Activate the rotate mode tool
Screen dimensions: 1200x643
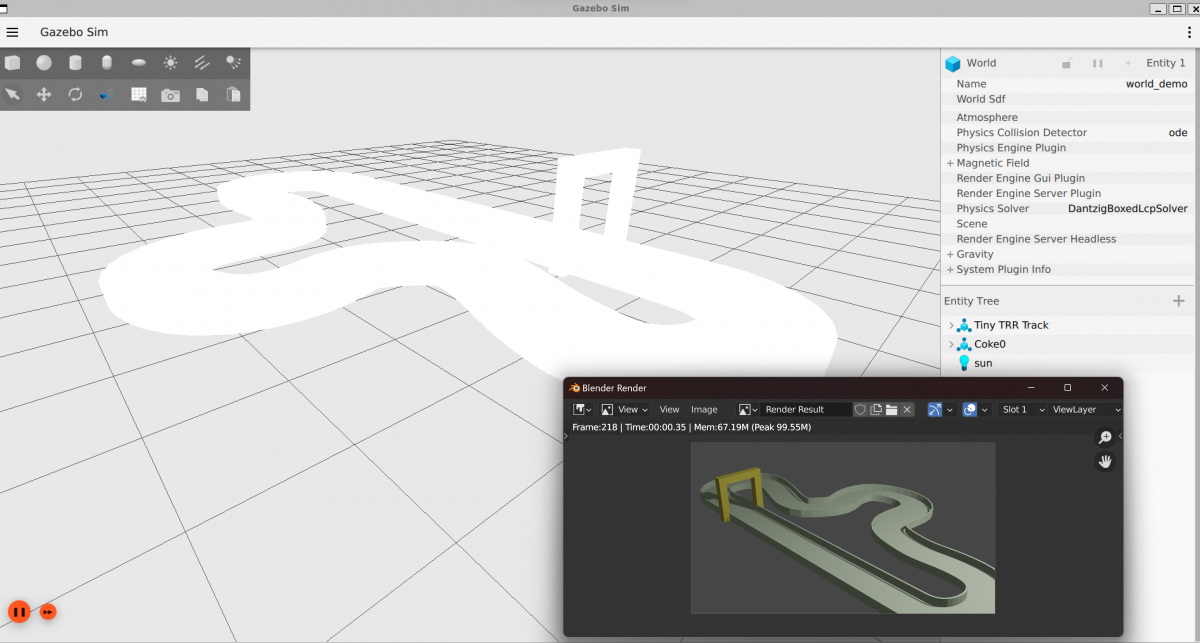tap(75, 94)
